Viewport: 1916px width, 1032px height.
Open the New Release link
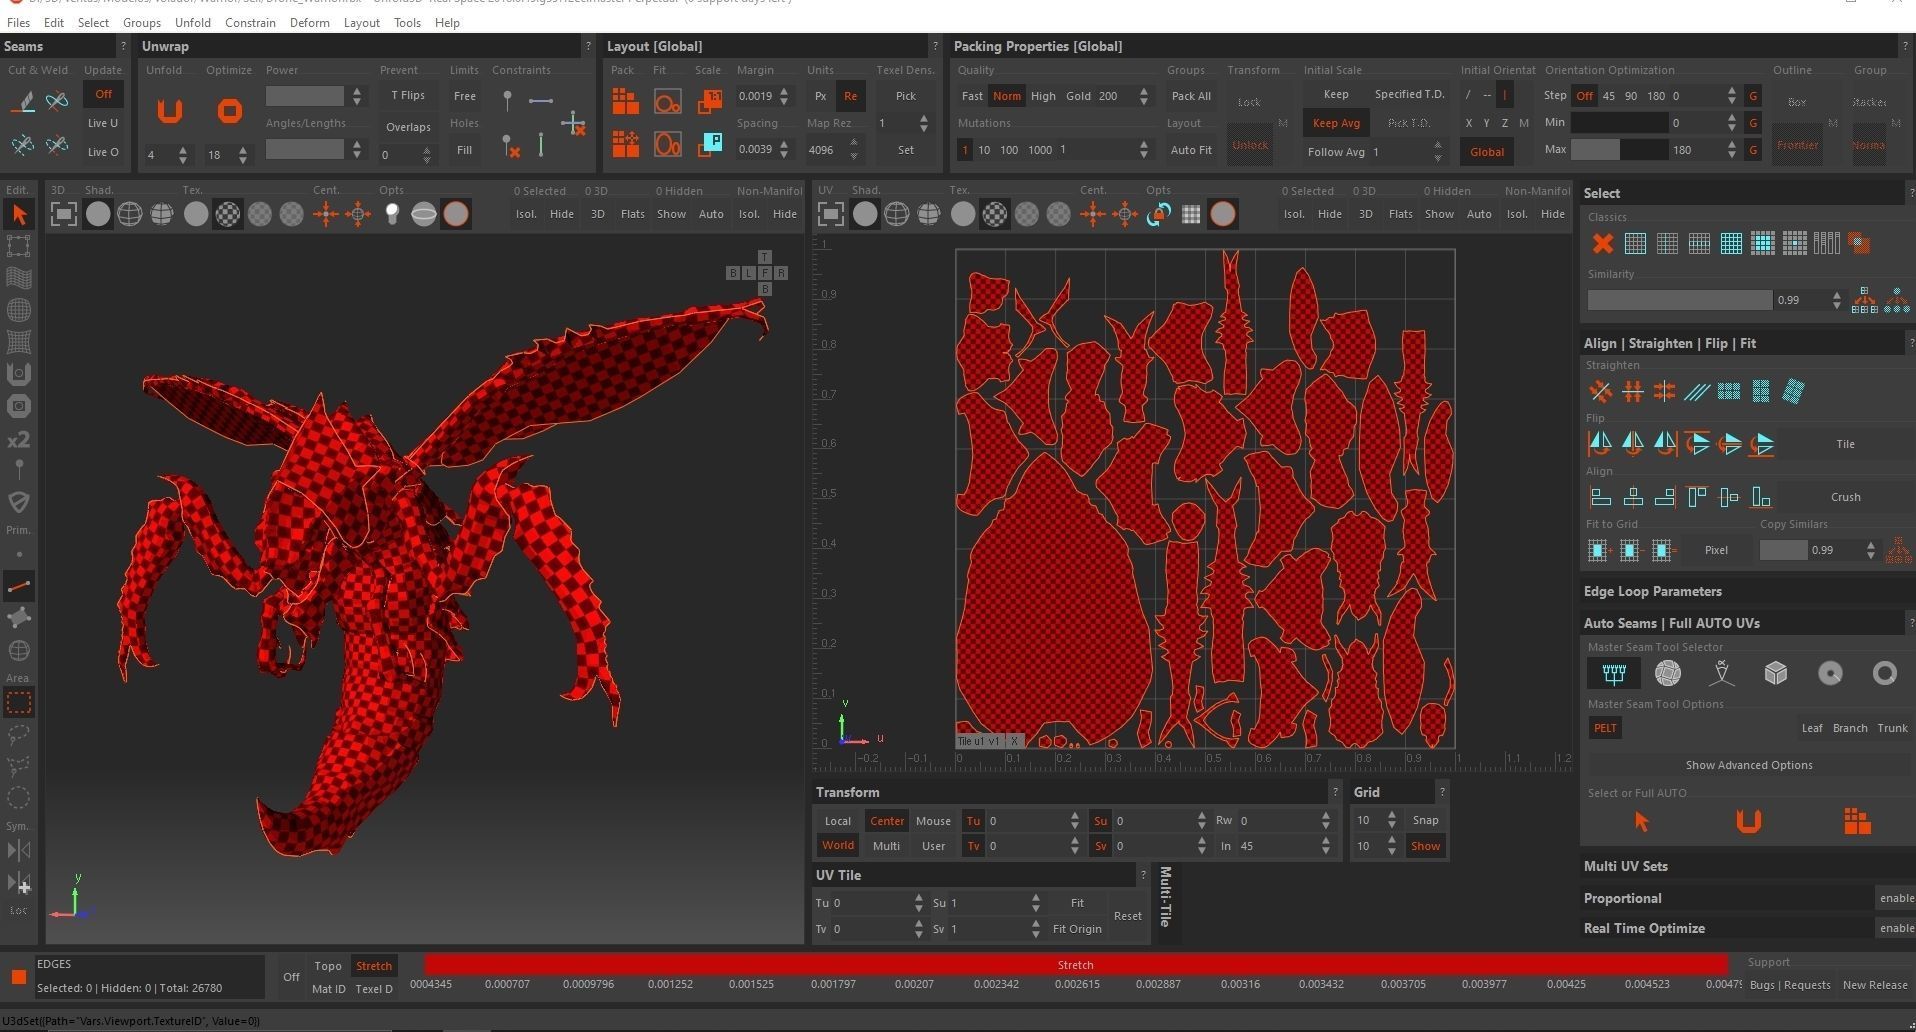[x=1875, y=985]
